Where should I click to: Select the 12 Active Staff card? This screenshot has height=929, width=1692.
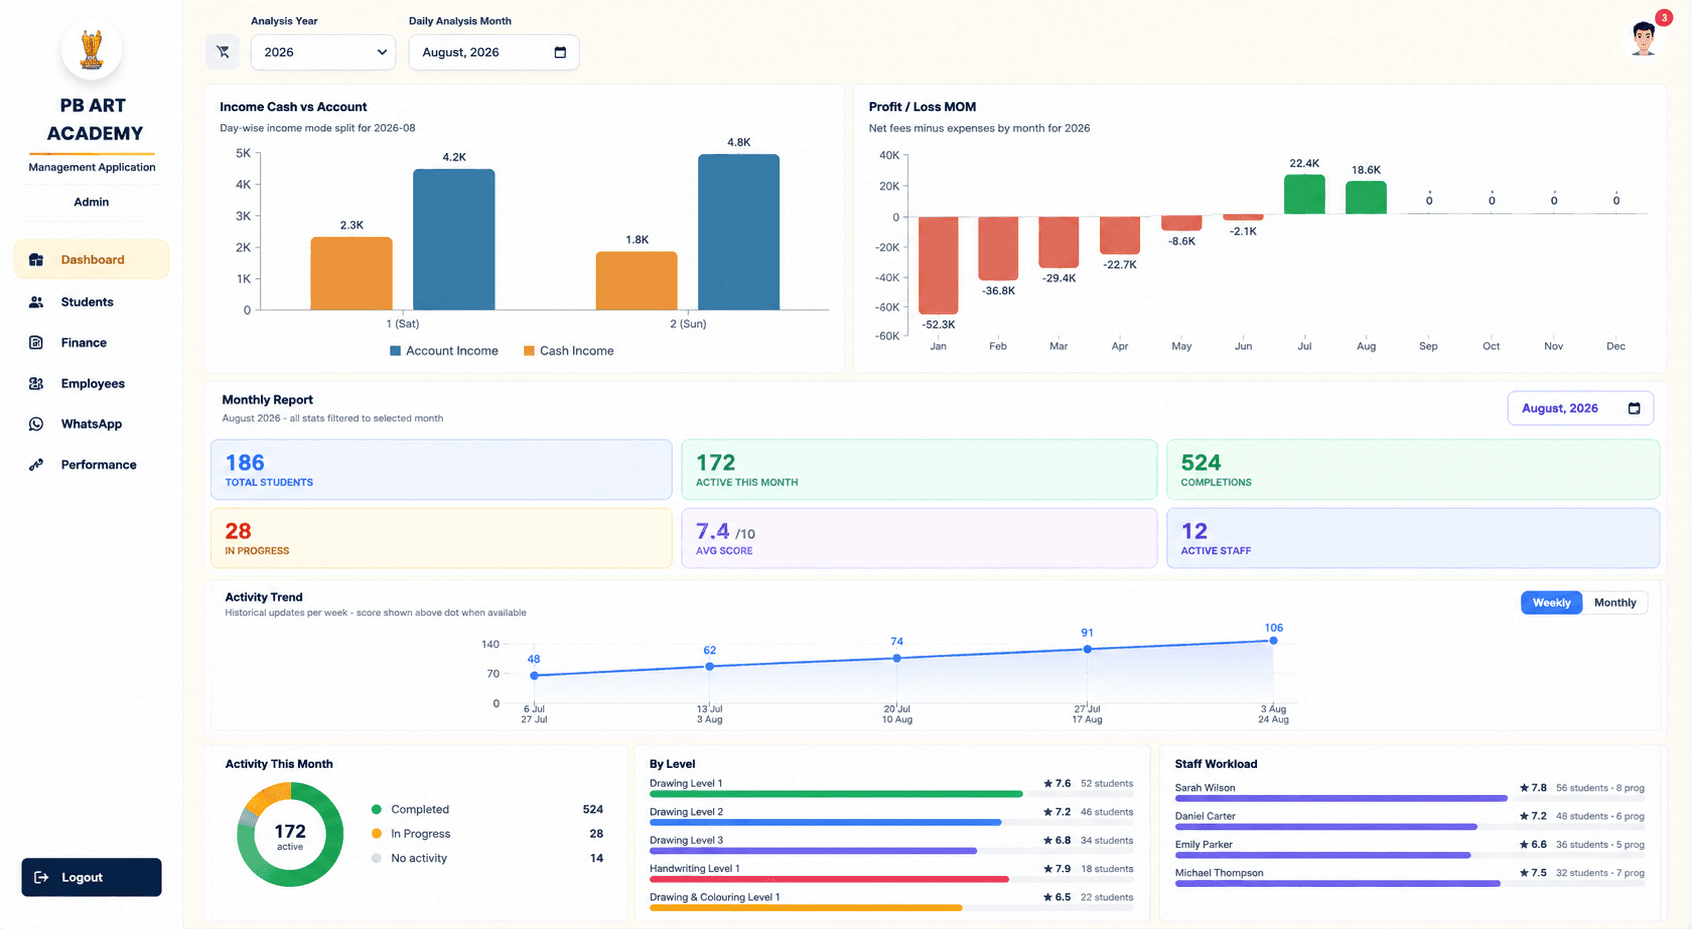pos(1413,538)
